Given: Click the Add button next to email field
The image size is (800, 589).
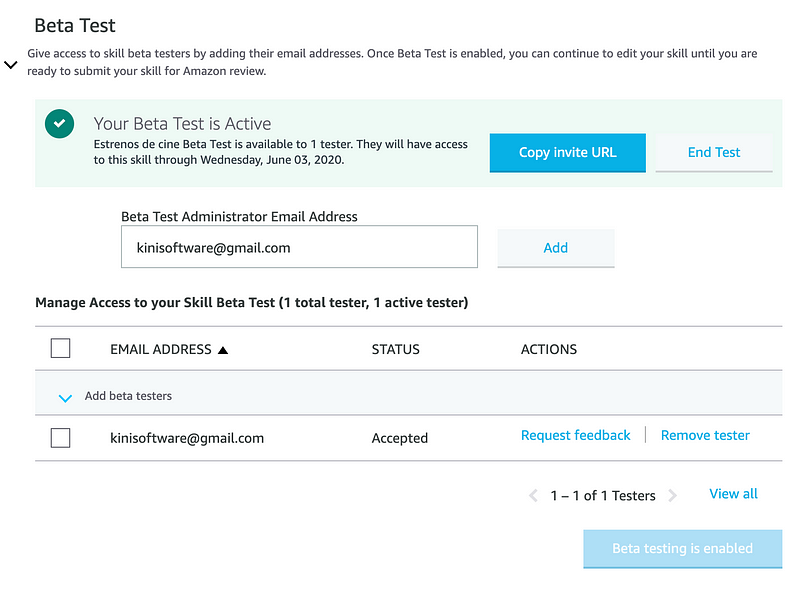Looking at the screenshot, I should point(556,248).
